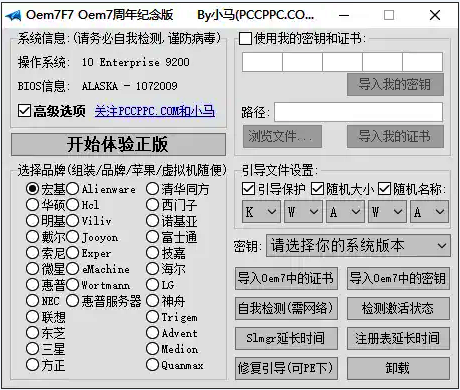
Task: Click 修复引导(可PE下) button
Action: click(x=286, y=368)
